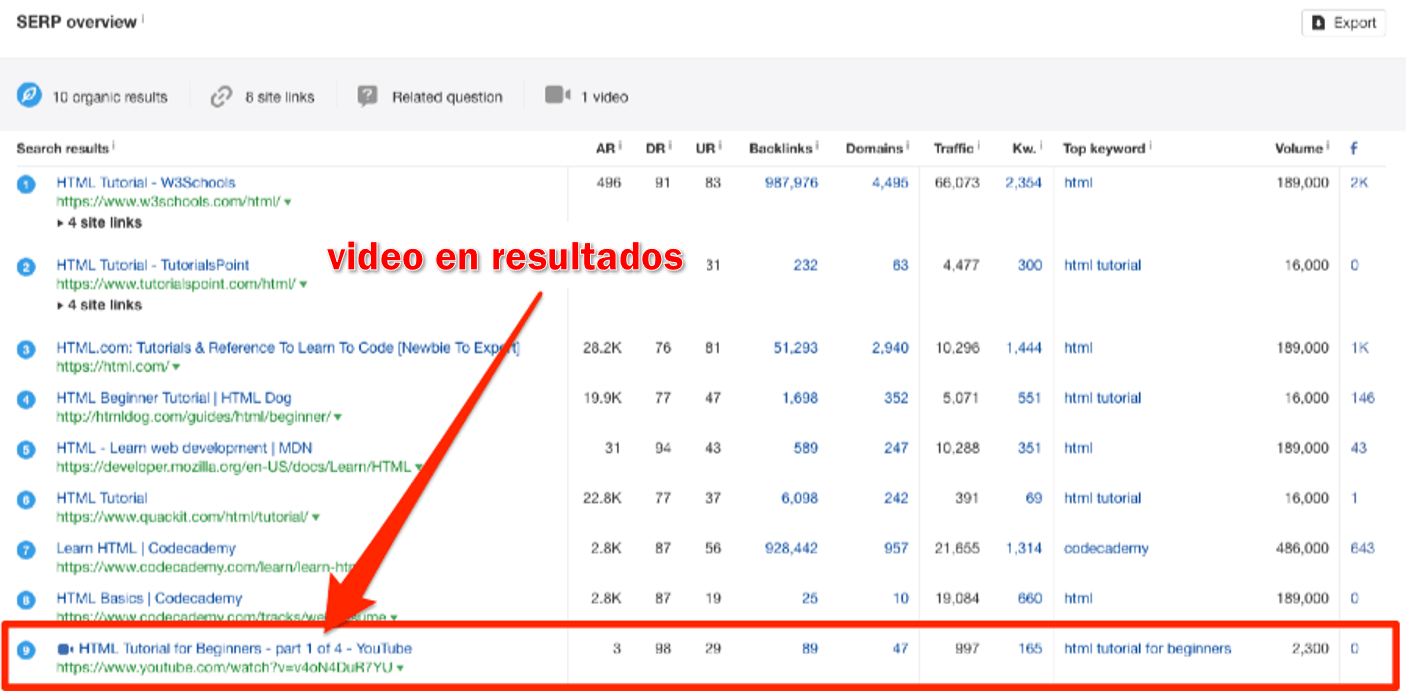Click the position 1 blue badge

click(x=26, y=182)
